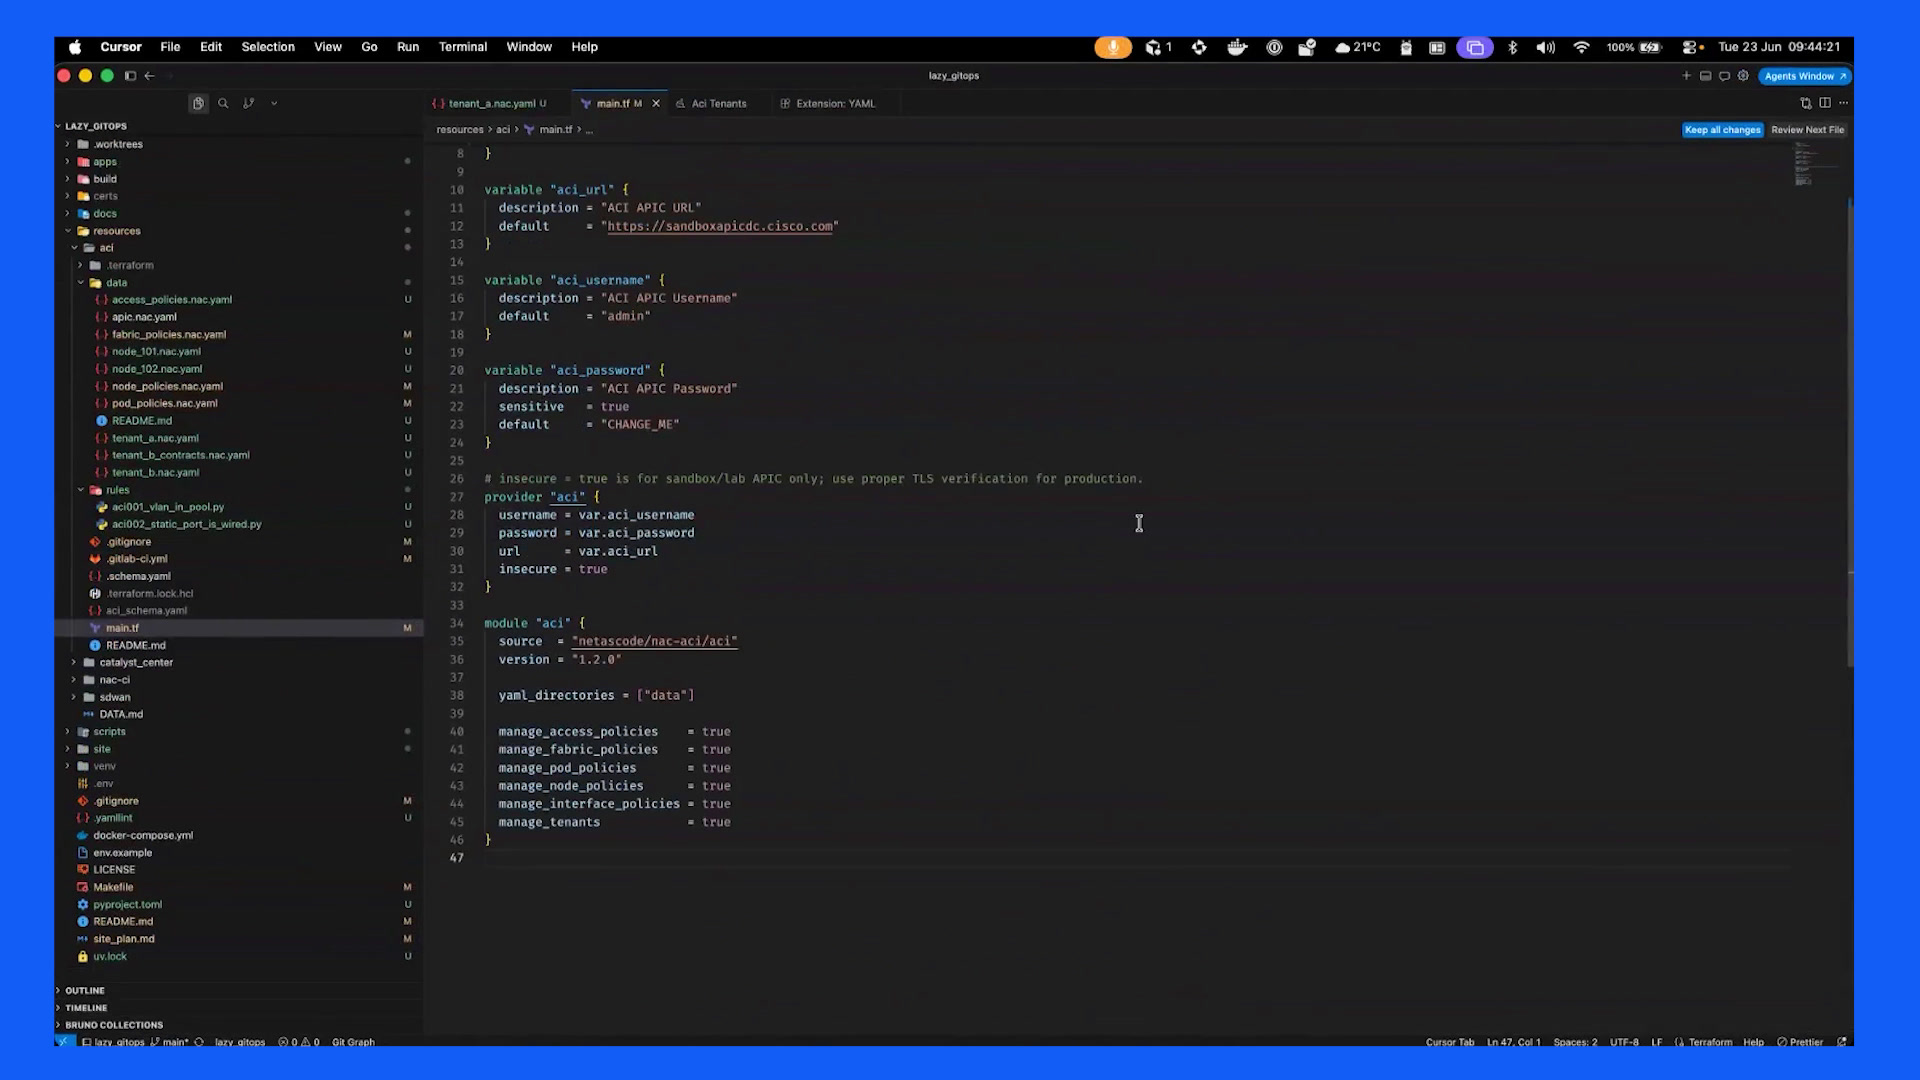Toggle the bottom panel icon
Screen dimensions: 1920x1080
click(1705, 76)
